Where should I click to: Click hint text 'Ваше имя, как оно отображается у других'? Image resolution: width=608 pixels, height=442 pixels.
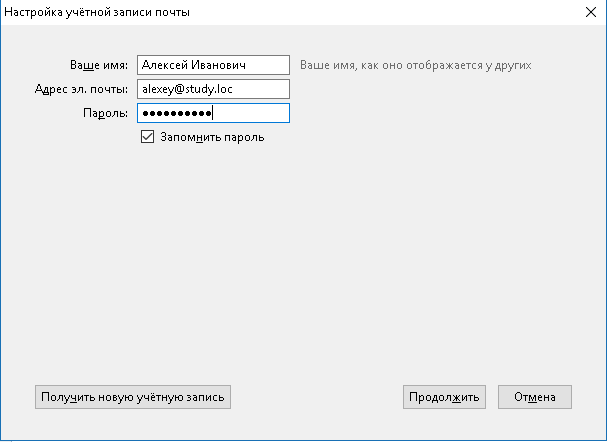pos(415,65)
